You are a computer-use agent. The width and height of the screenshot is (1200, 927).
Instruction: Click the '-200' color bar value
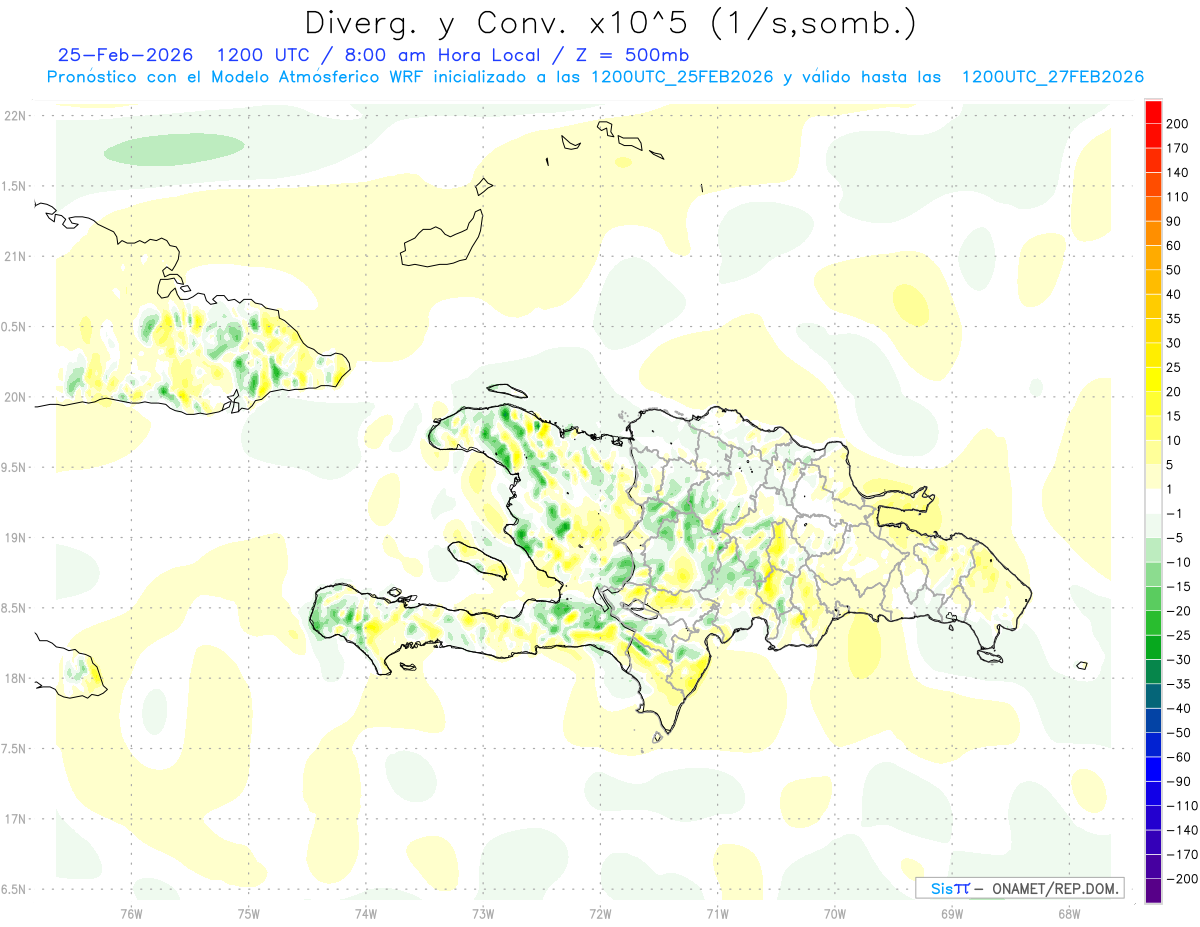click(1183, 879)
